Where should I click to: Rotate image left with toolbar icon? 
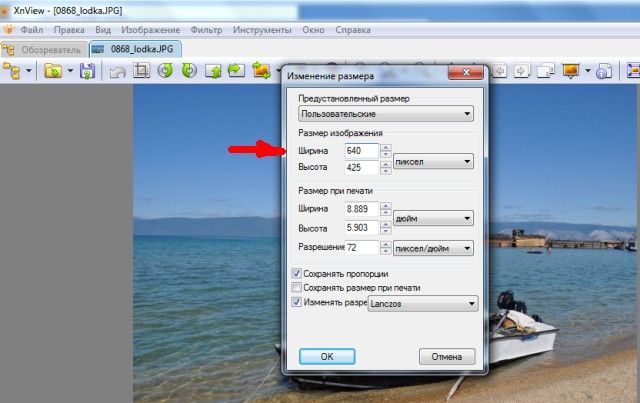point(164,71)
